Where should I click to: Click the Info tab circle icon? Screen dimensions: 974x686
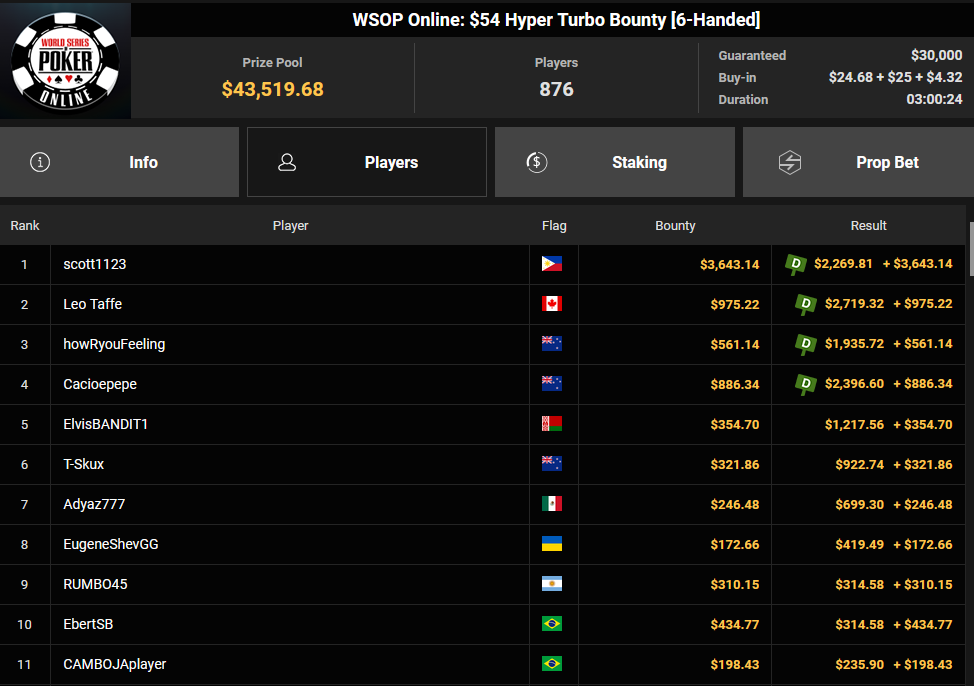[40, 162]
